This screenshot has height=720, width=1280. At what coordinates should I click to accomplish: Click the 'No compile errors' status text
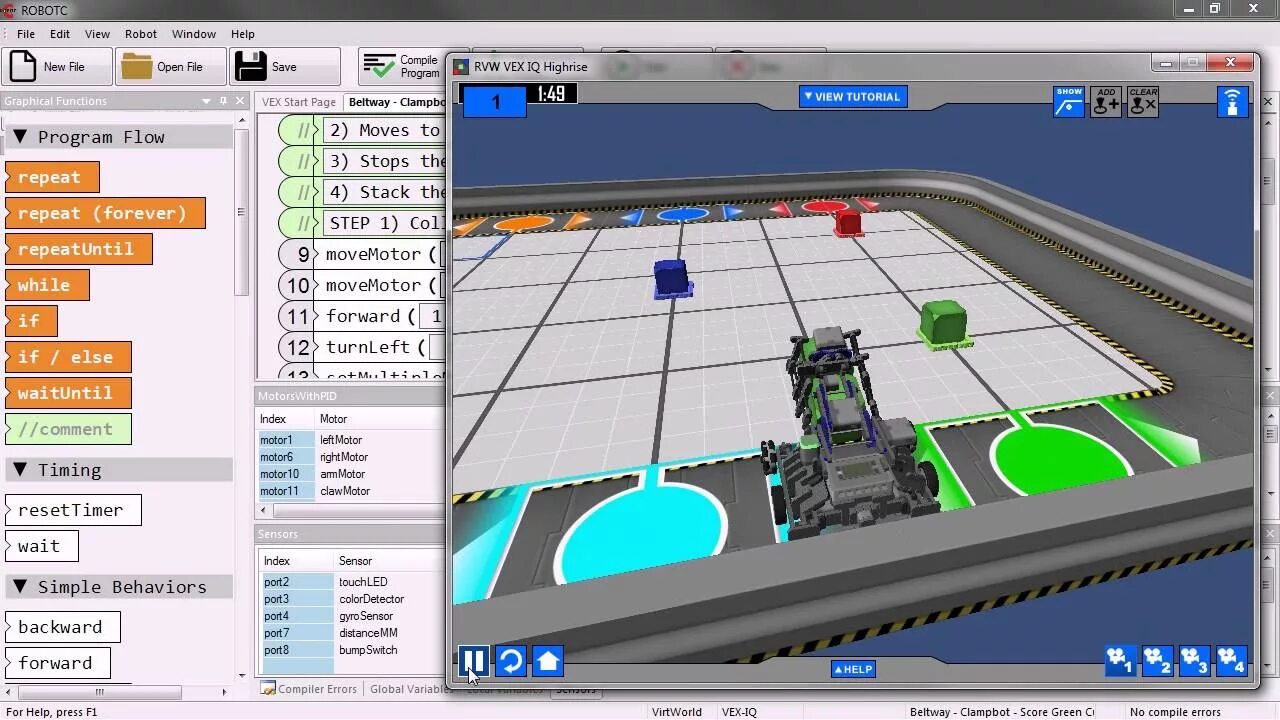pos(1175,712)
